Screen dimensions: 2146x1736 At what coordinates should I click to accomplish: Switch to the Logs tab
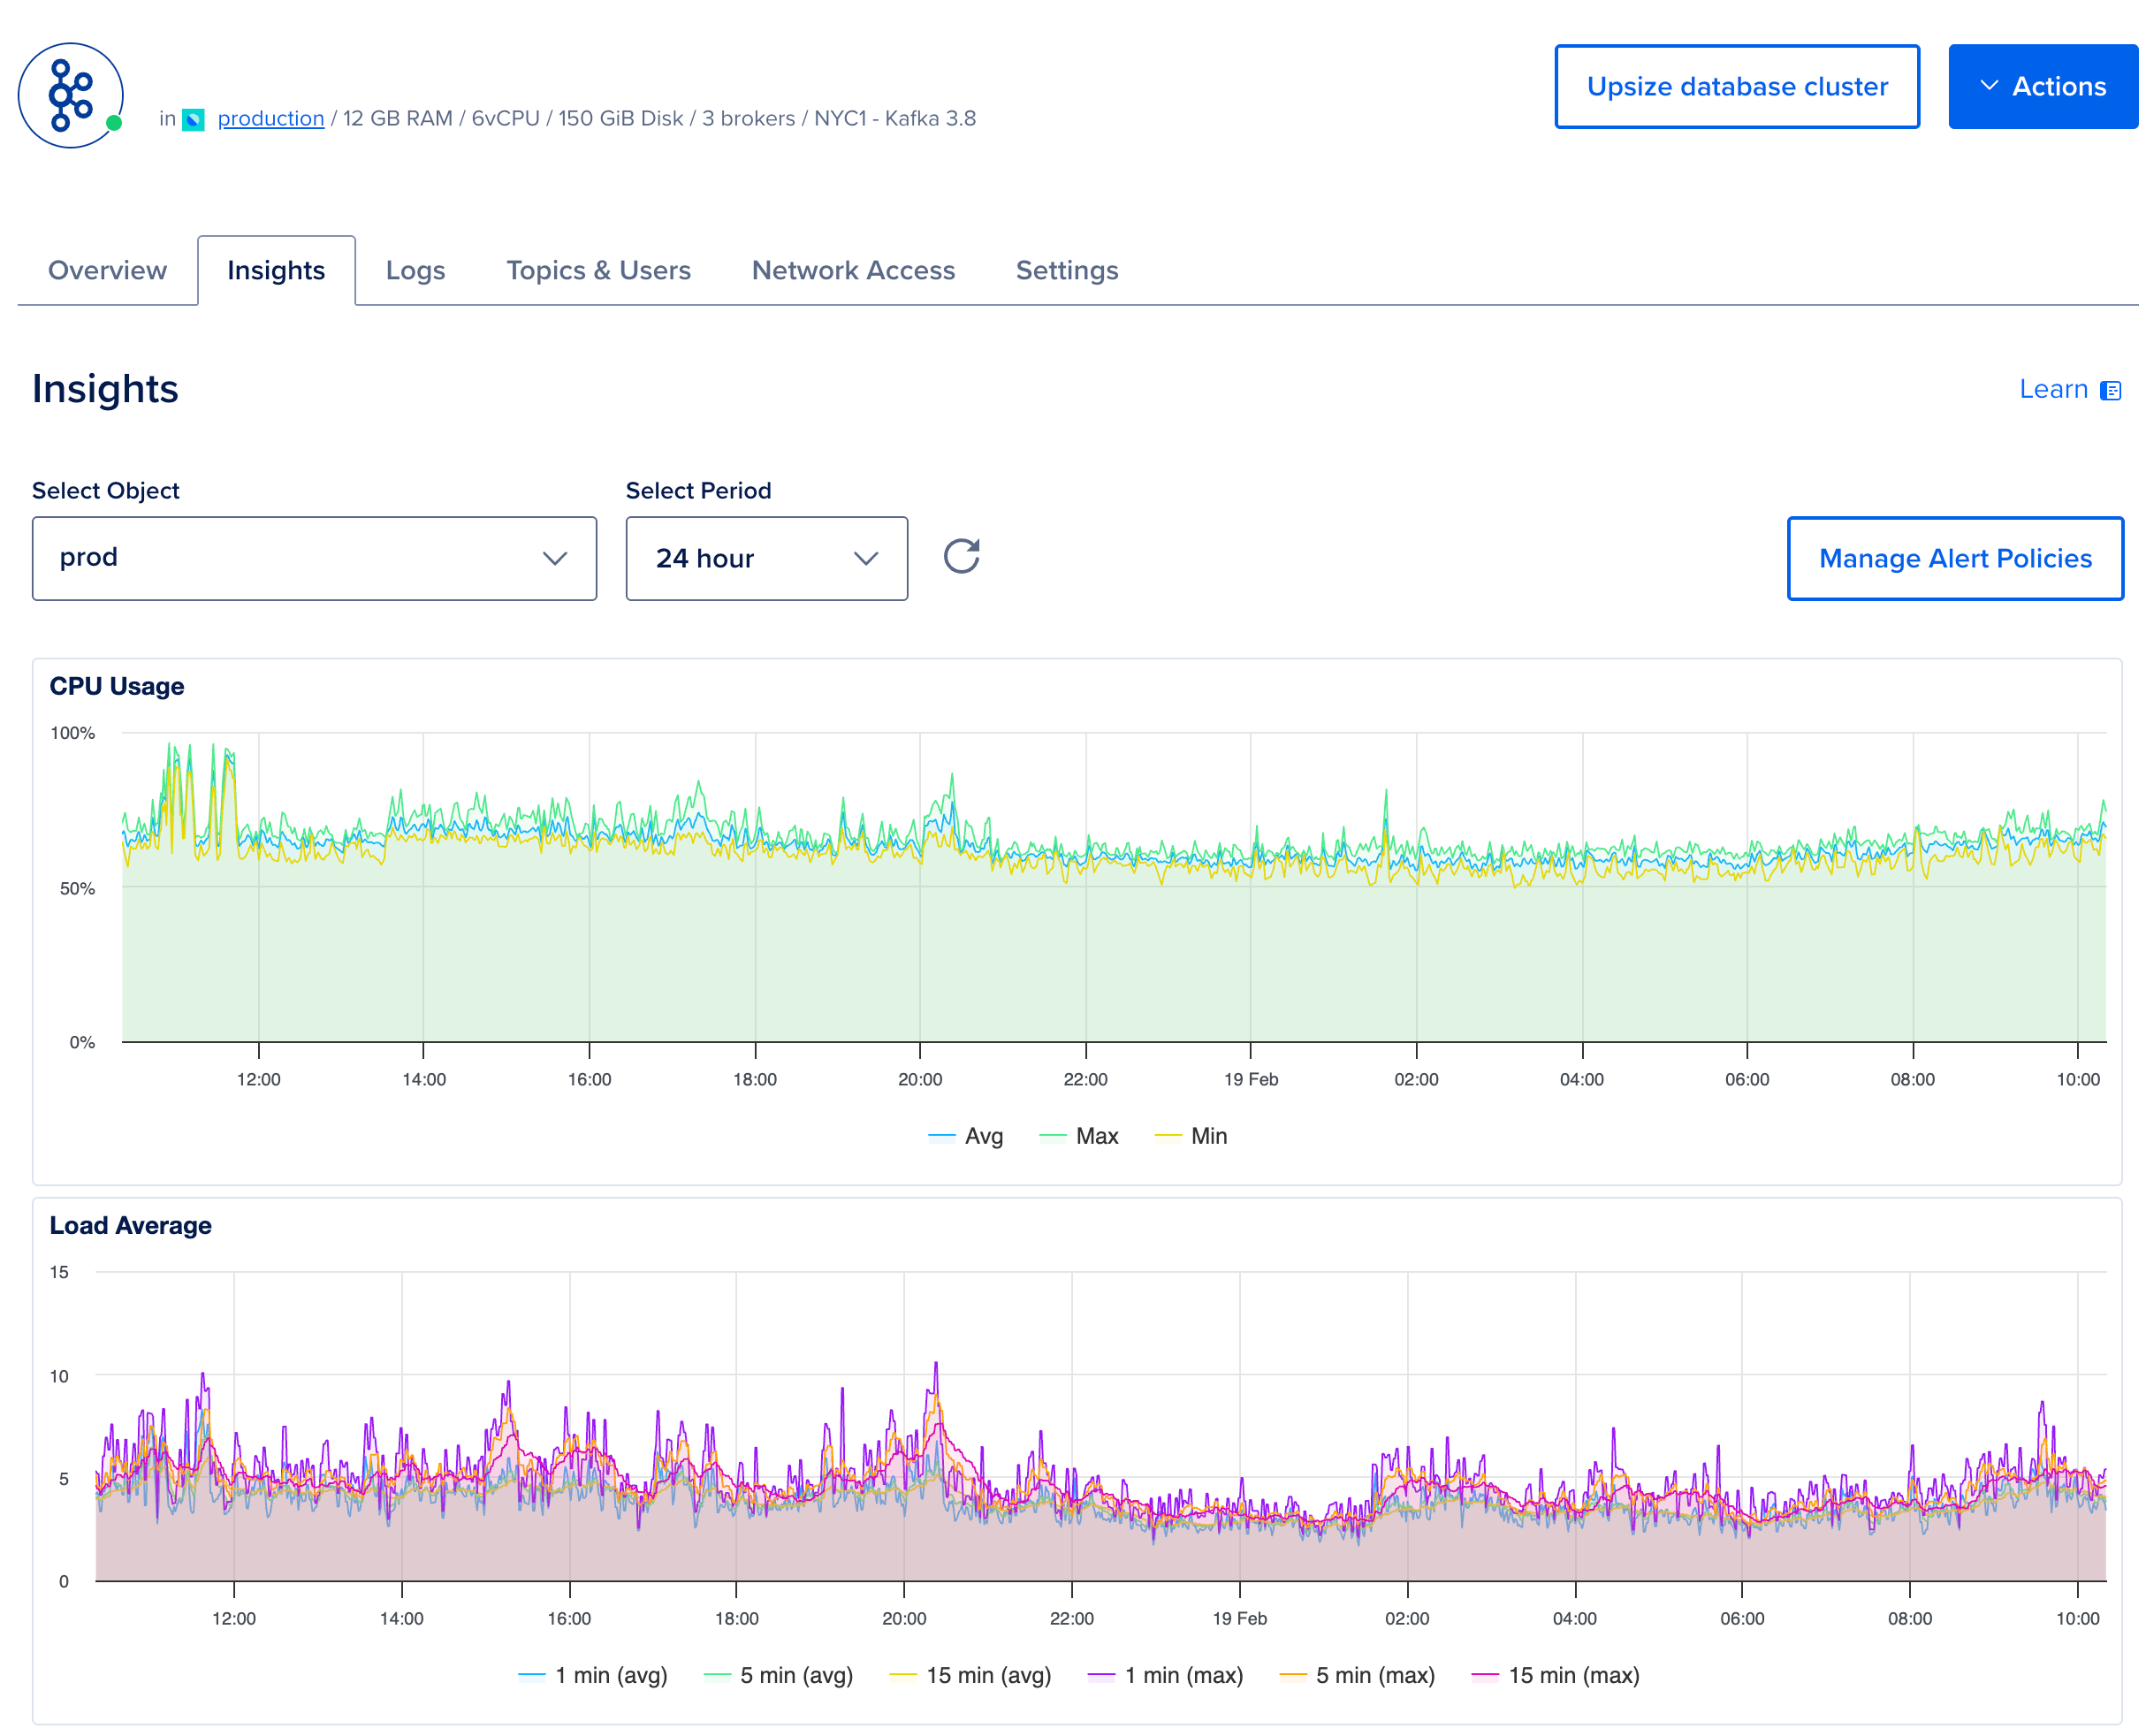(415, 270)
